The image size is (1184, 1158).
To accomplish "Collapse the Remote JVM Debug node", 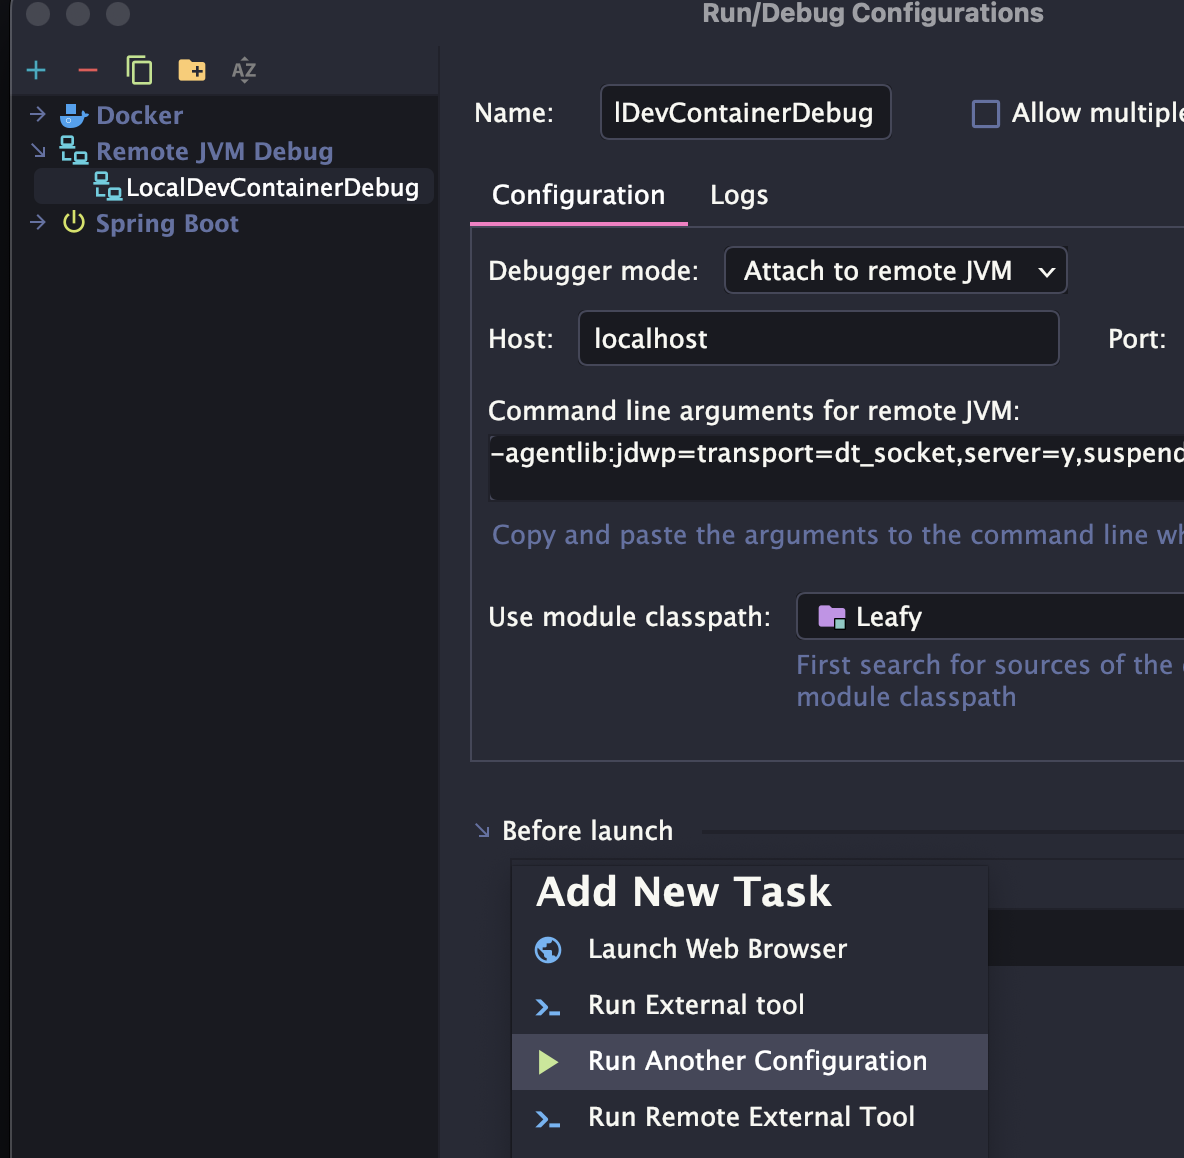I will coord(38,151).
